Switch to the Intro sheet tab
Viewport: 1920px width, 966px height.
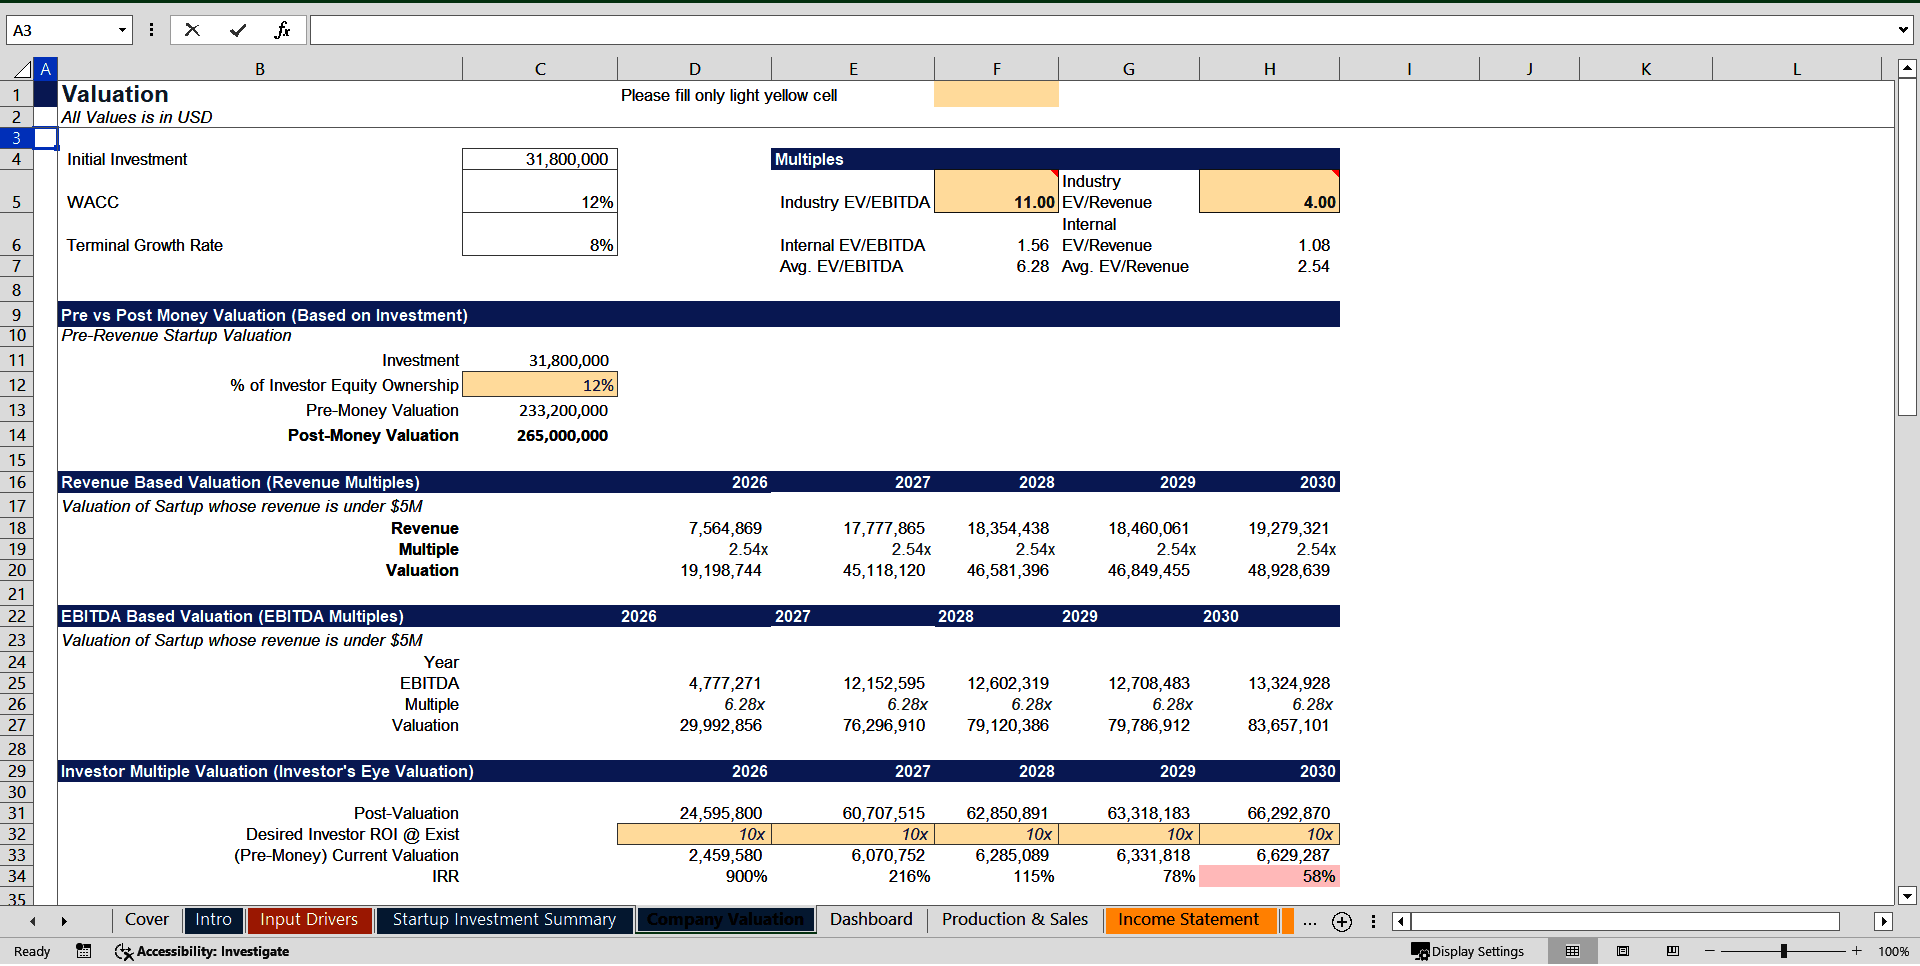tap(213, 920)
